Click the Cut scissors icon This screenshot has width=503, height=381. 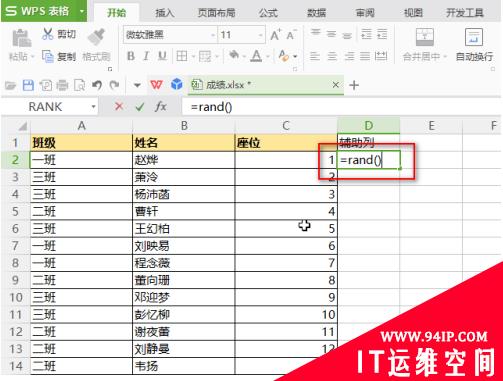[x=48, y=34]
